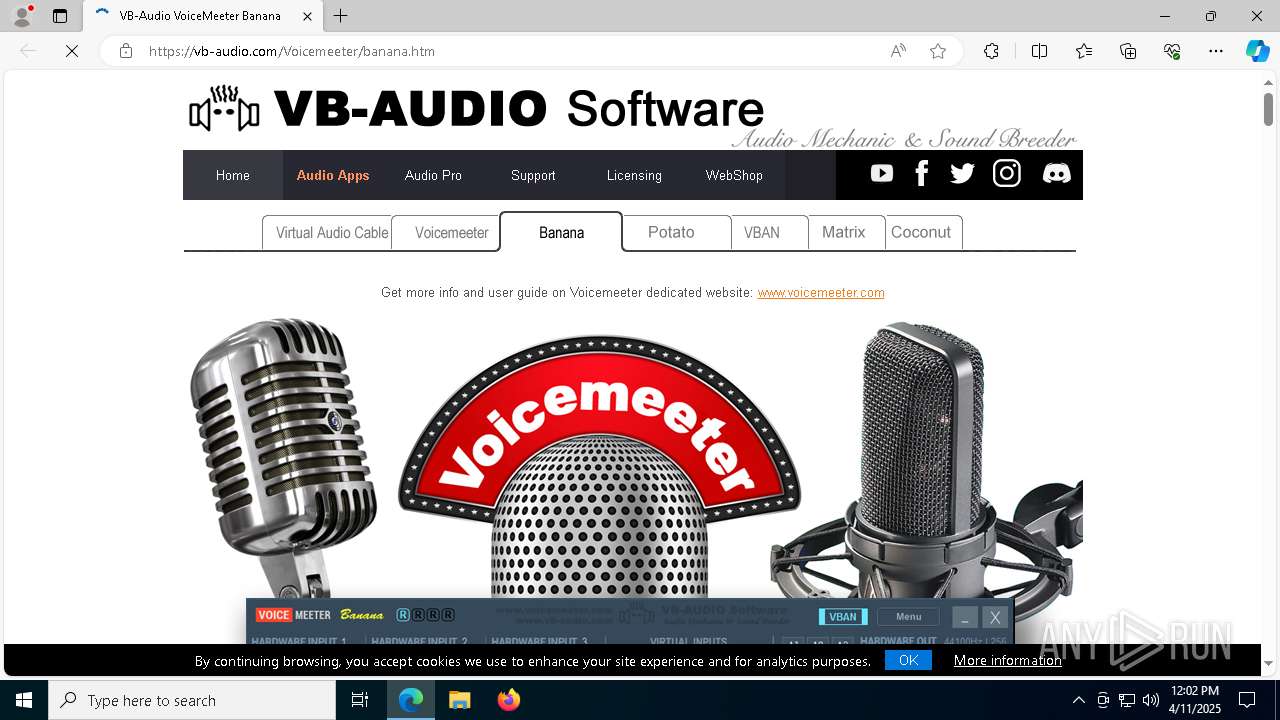Image resolution: width=1280 pixels, height=720 pixels.
Task: Open browser Extensions puzzle icon
Action: pyautogui.click(x=991, y=51)
